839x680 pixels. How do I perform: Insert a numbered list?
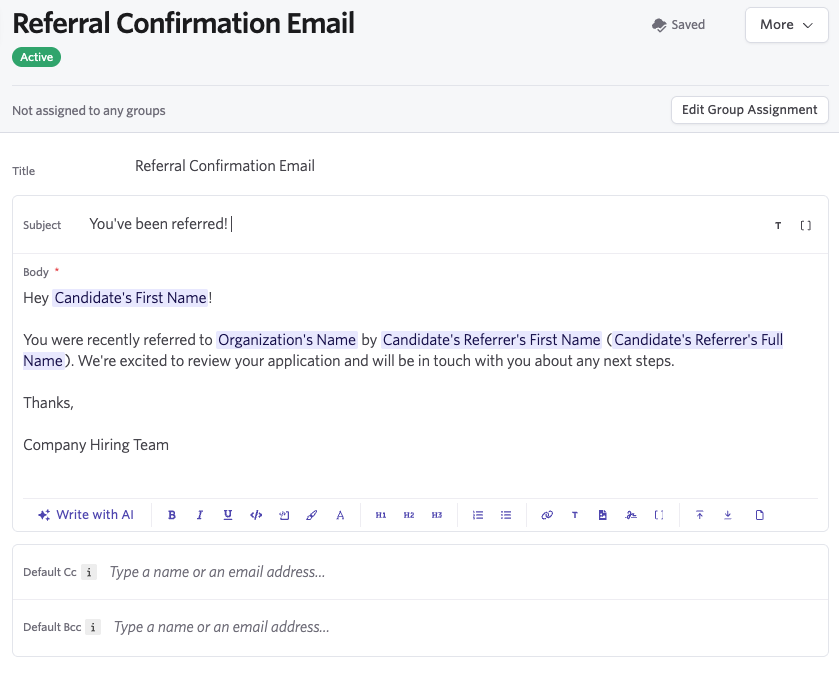point(478,515)
